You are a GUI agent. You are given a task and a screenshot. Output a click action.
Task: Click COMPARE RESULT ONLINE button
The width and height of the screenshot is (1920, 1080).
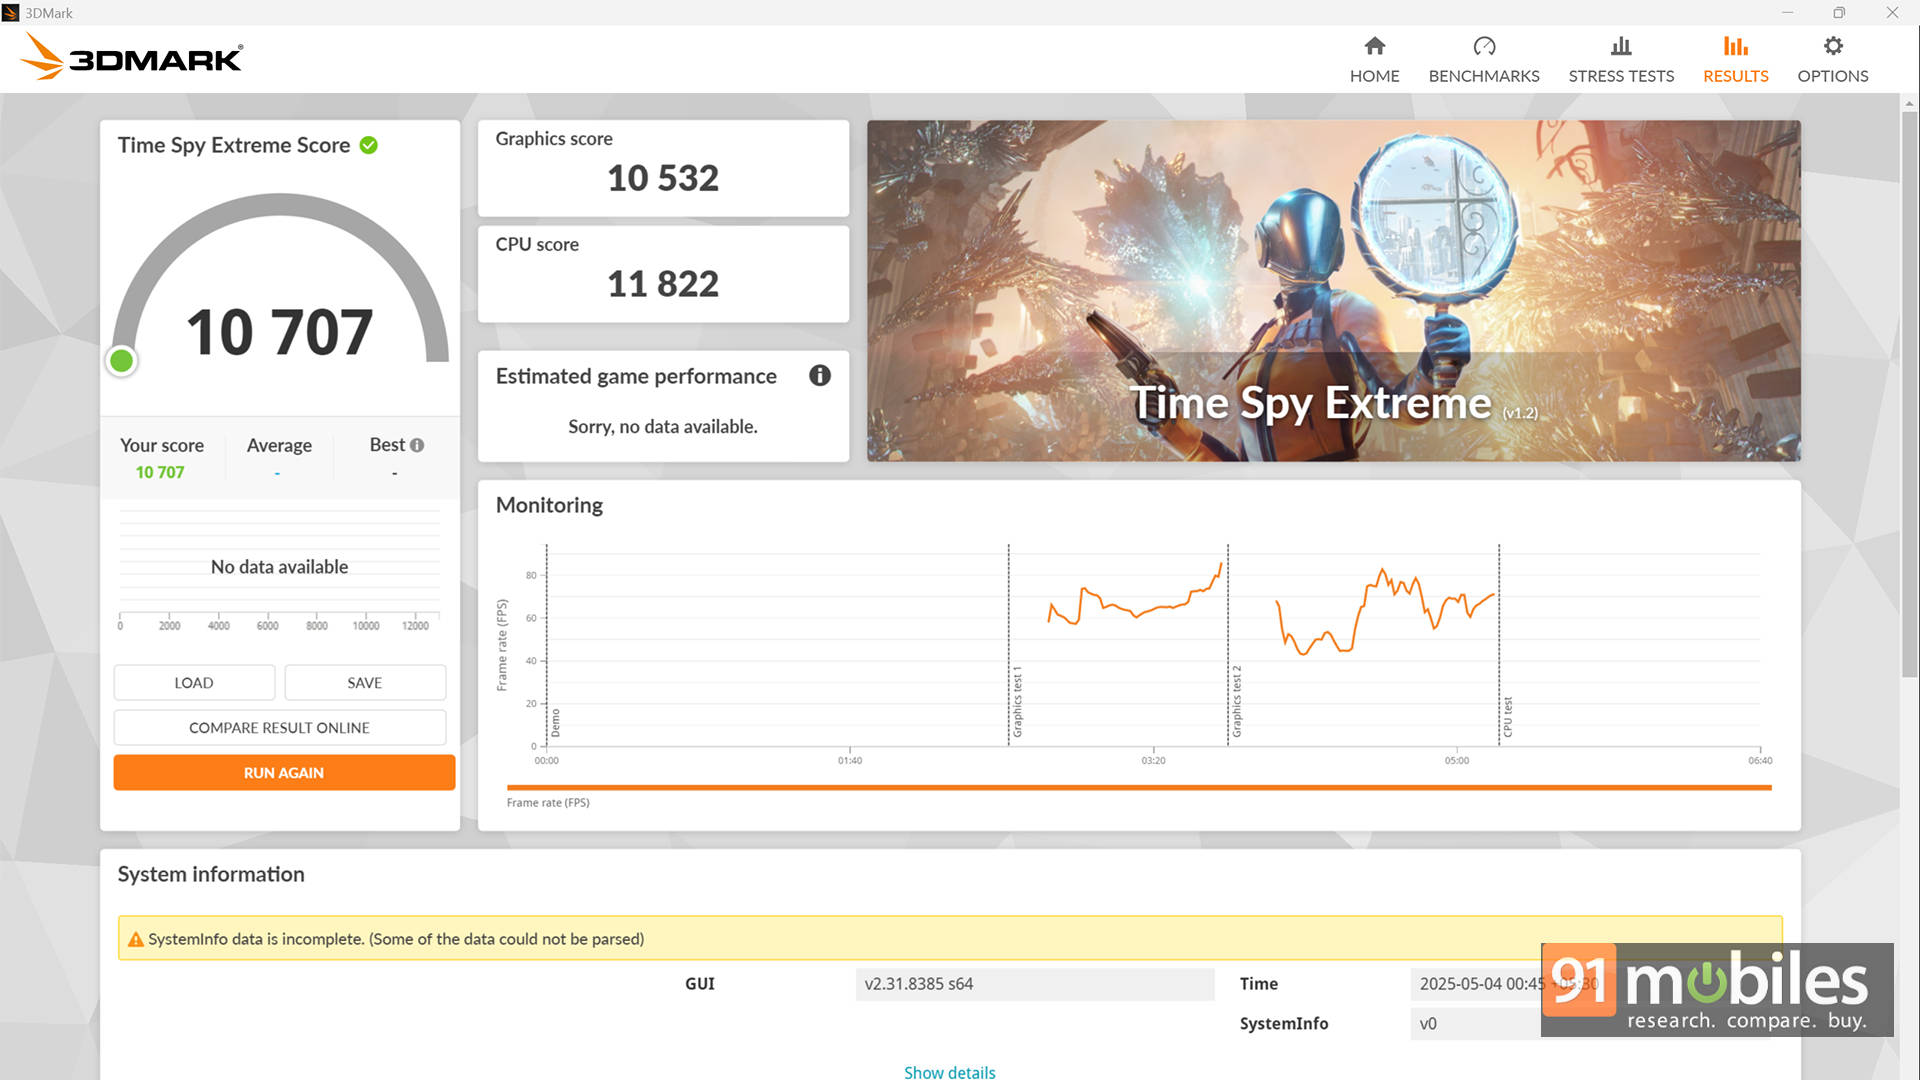click(280, 727)
